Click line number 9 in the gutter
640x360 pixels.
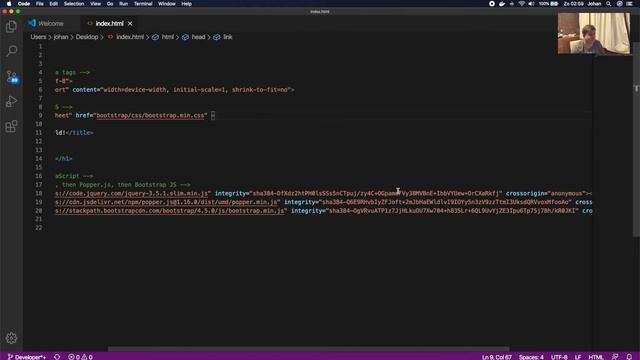[x=40, y=116]
